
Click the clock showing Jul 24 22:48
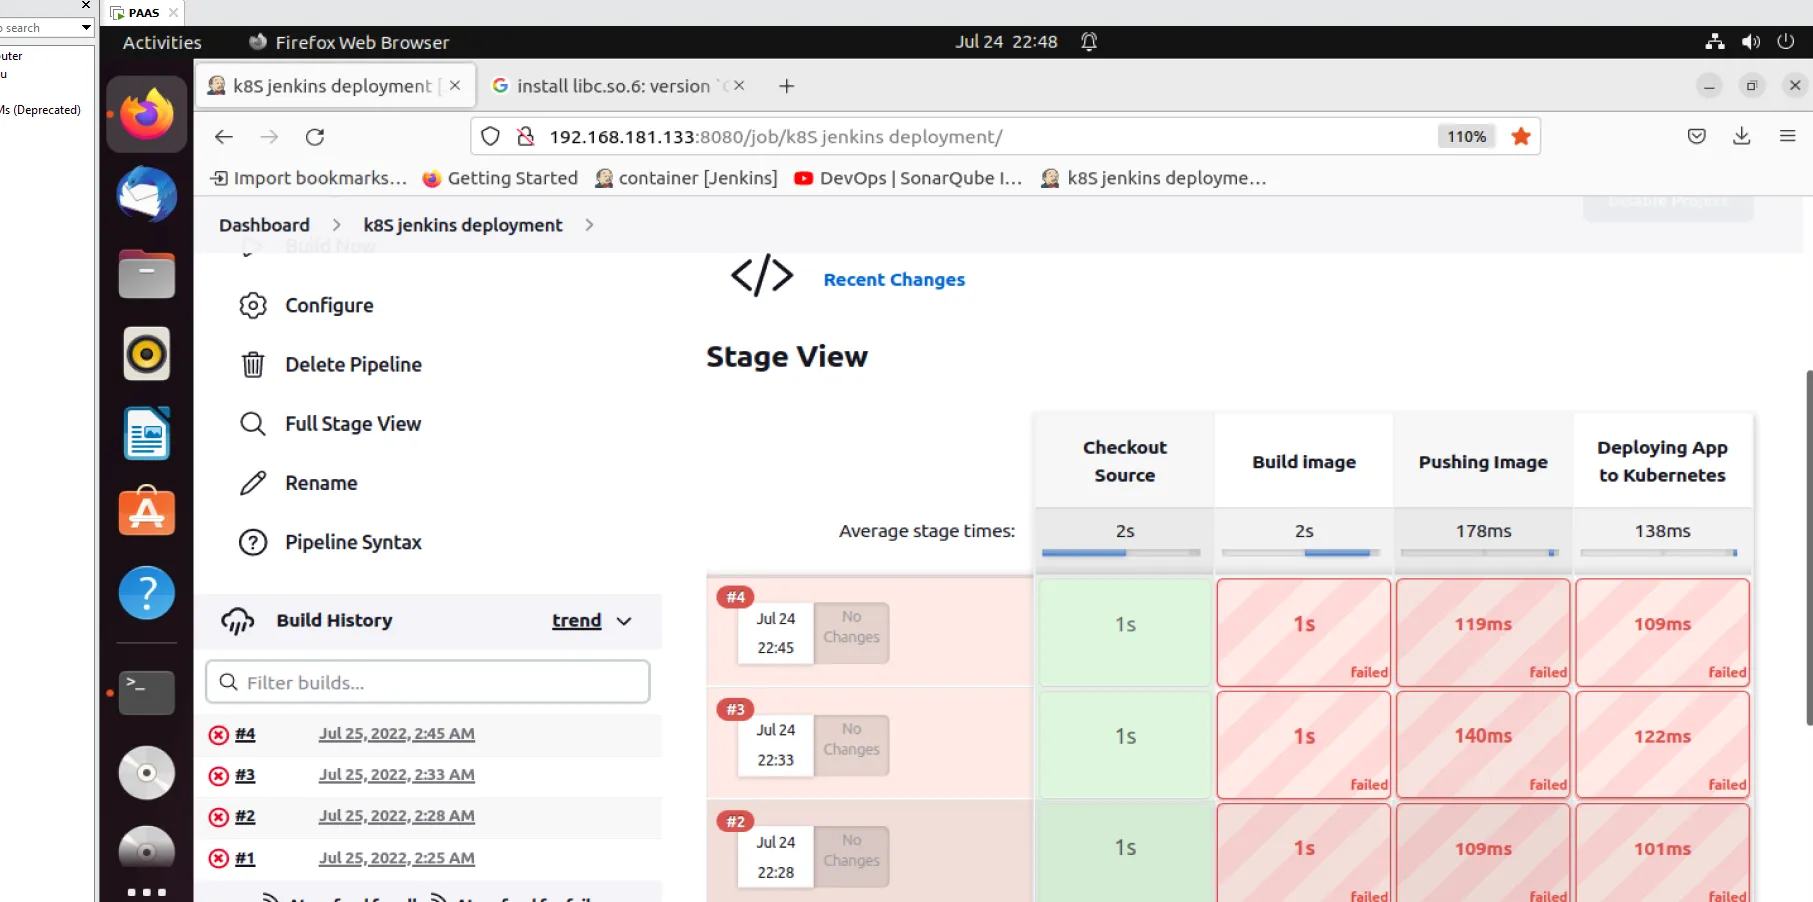[1006, 42]
